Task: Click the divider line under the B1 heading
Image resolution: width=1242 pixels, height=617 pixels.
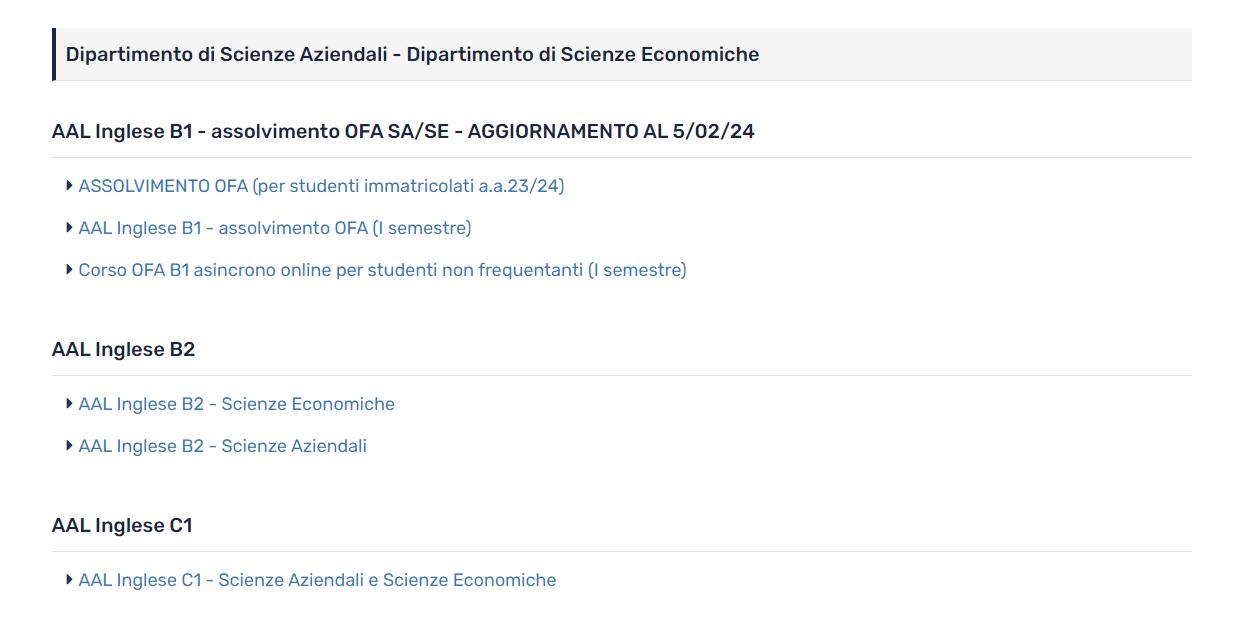Action: (621, 157)
